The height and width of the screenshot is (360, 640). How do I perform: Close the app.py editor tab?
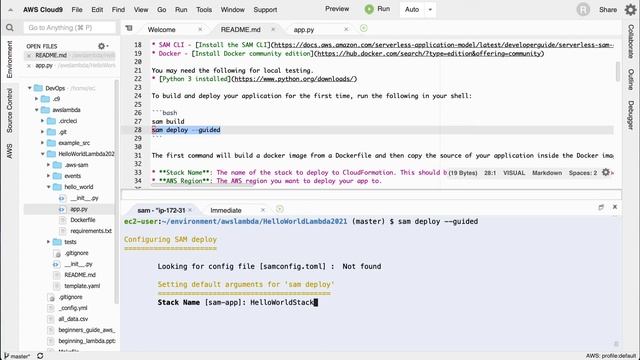coord(346,29)
